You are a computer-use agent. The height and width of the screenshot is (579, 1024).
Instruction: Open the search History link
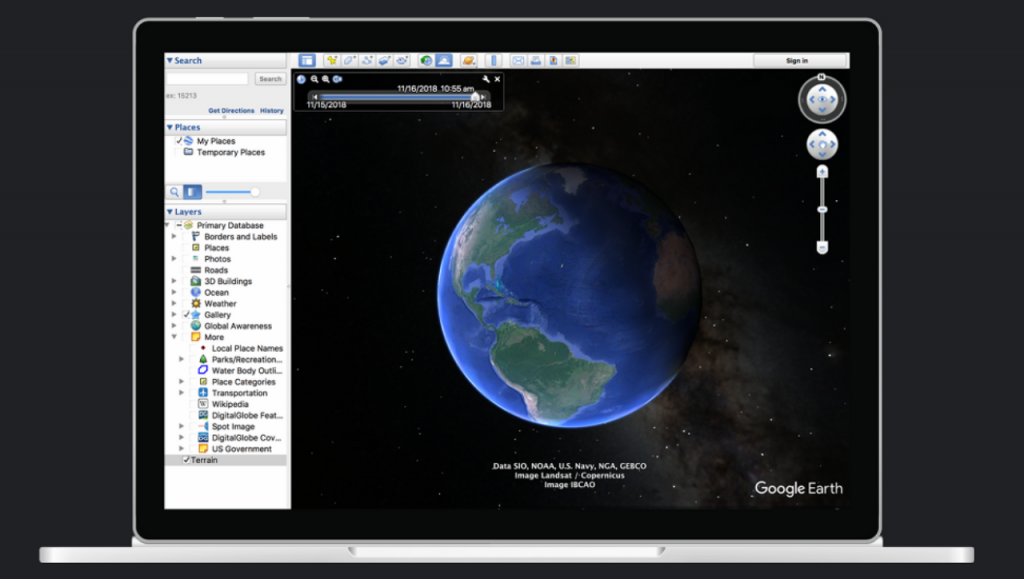272,111
